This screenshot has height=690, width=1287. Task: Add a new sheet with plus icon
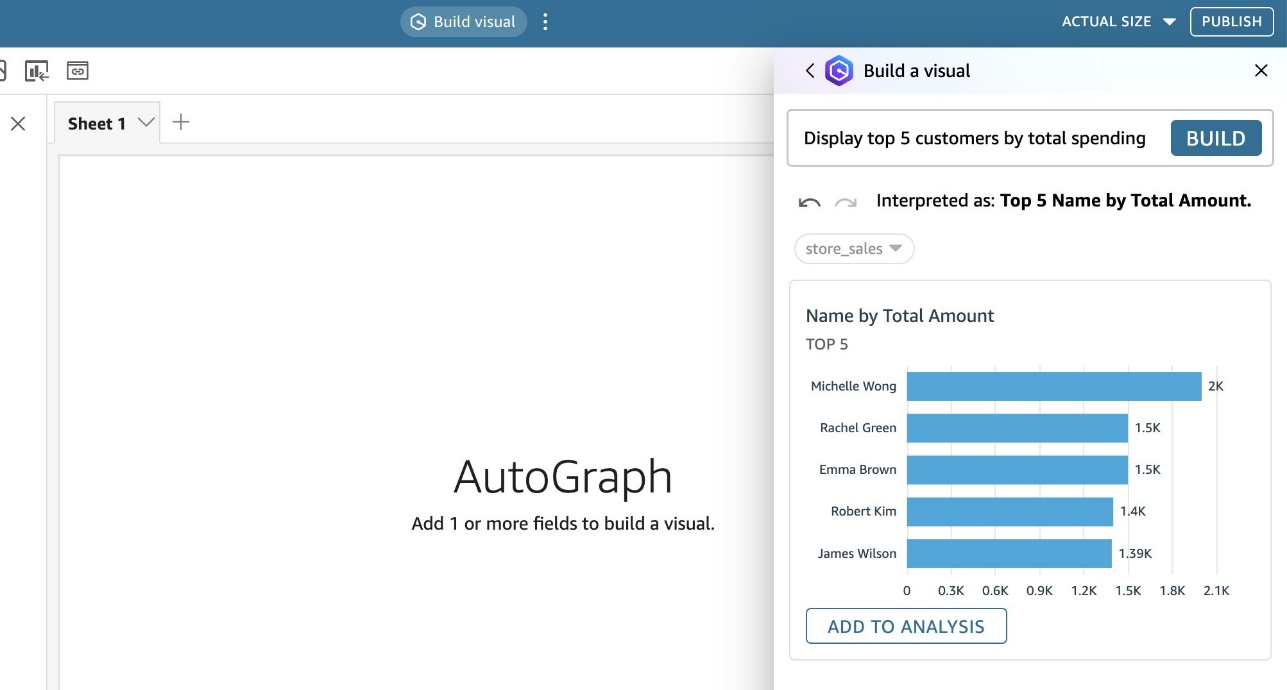[181, 122]
